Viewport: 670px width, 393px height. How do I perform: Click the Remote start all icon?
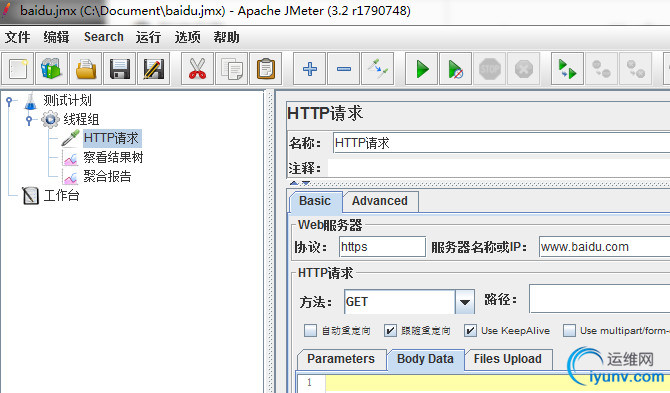pos(567,69)
